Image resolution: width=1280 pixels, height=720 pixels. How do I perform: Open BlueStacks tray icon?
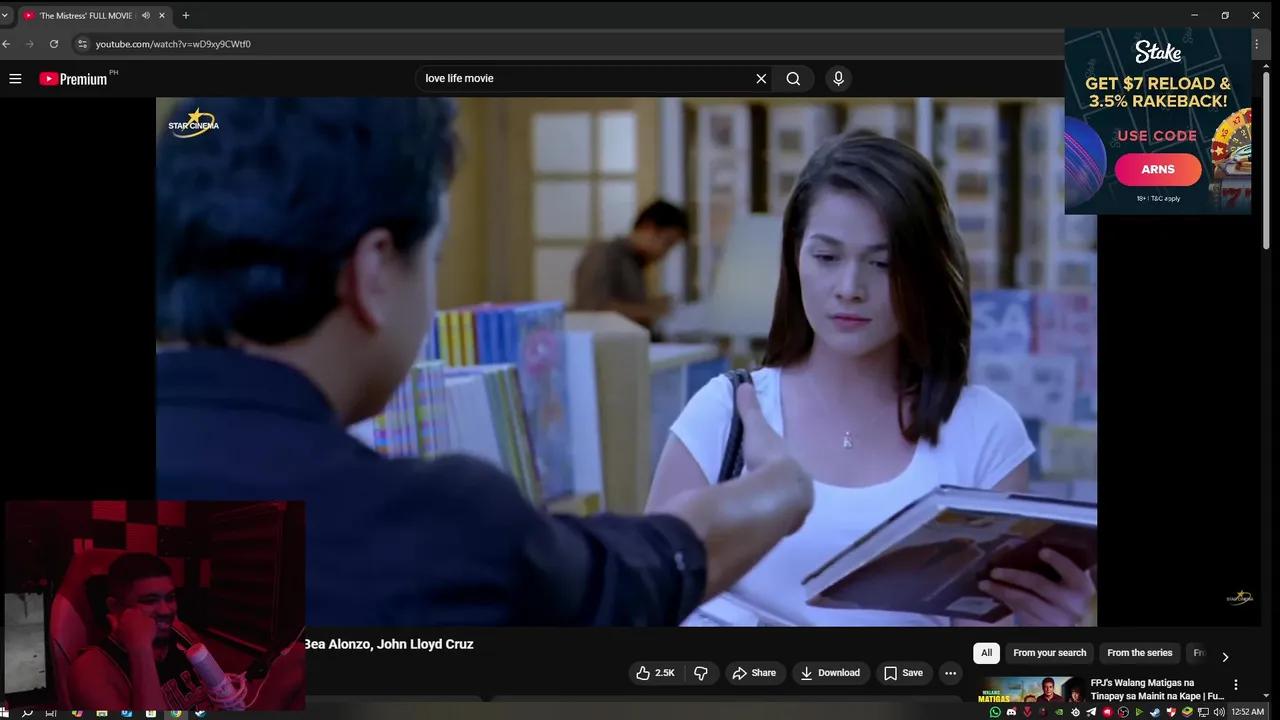(1187, 712)
